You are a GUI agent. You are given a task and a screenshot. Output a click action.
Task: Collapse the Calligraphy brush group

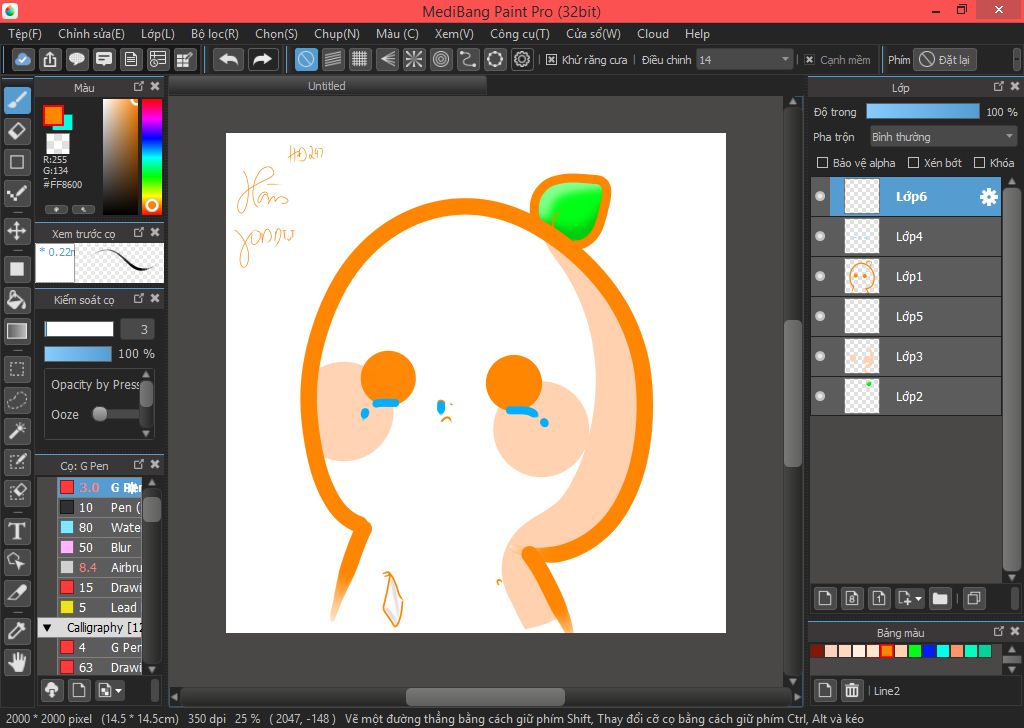[47, 628]
